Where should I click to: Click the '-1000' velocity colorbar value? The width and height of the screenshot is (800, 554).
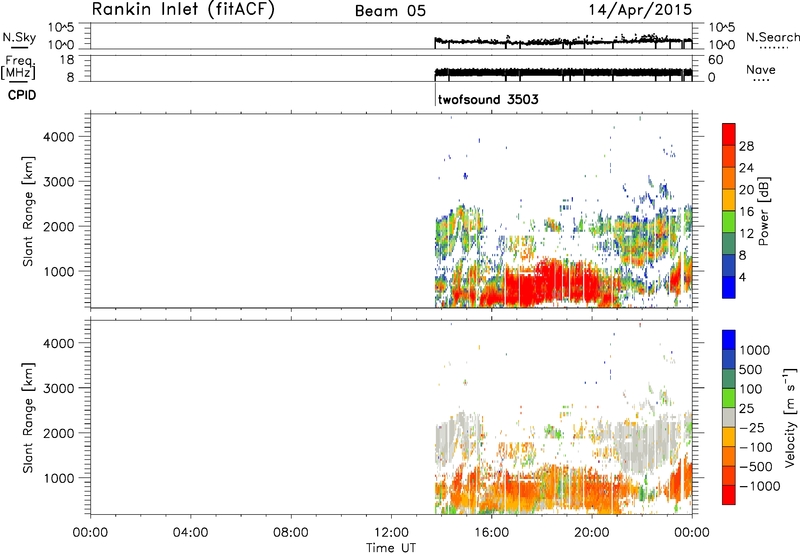759,486
